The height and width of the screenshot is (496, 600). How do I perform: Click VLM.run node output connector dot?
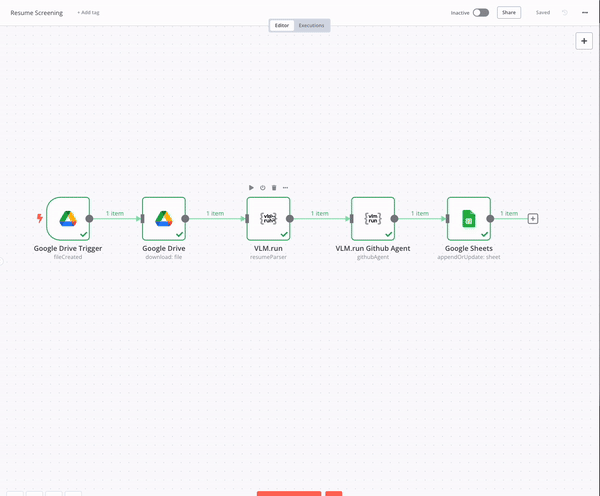[290, 219]
